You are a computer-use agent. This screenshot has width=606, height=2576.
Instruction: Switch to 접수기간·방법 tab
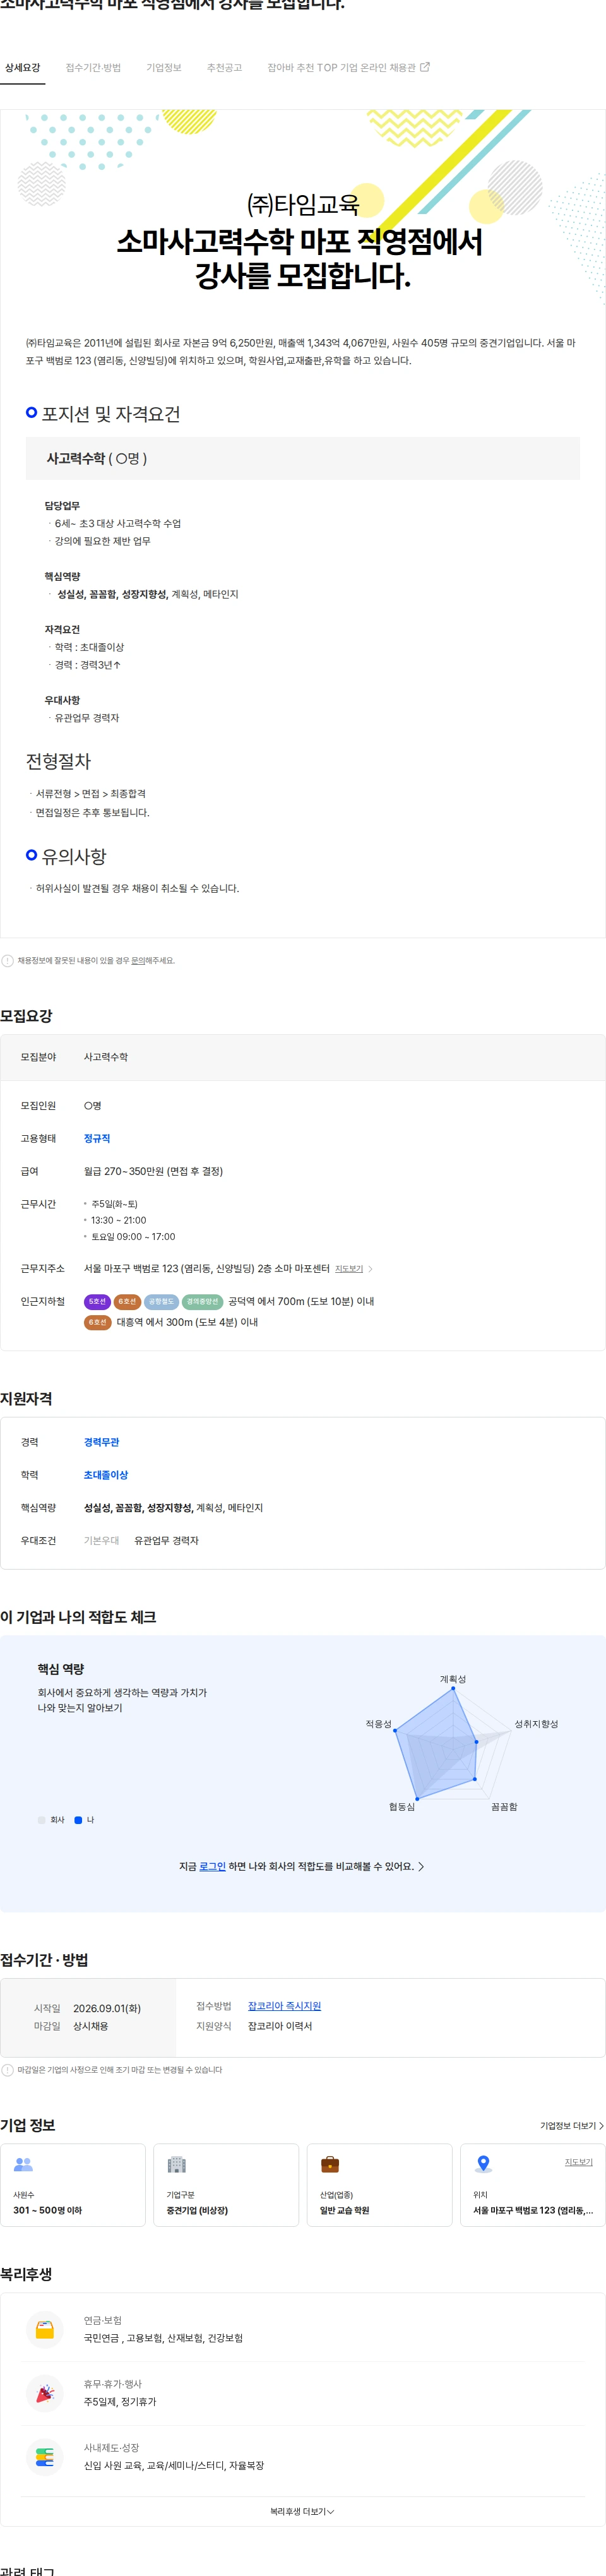click(93, 68)
